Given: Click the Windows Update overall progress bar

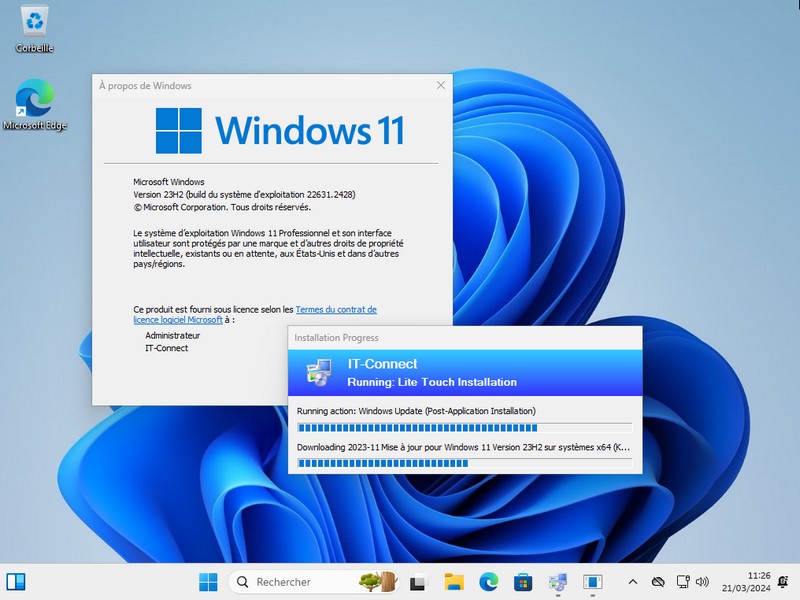Looking at the screenshot, I should 464,428.
